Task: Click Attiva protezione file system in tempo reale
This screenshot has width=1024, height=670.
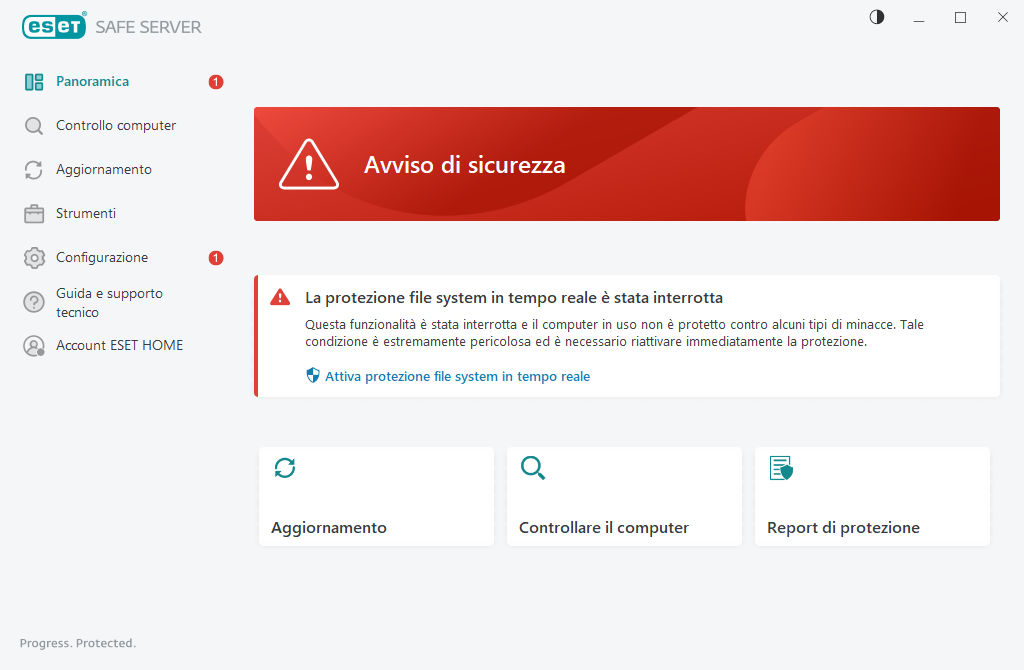Action: [456, 376]
